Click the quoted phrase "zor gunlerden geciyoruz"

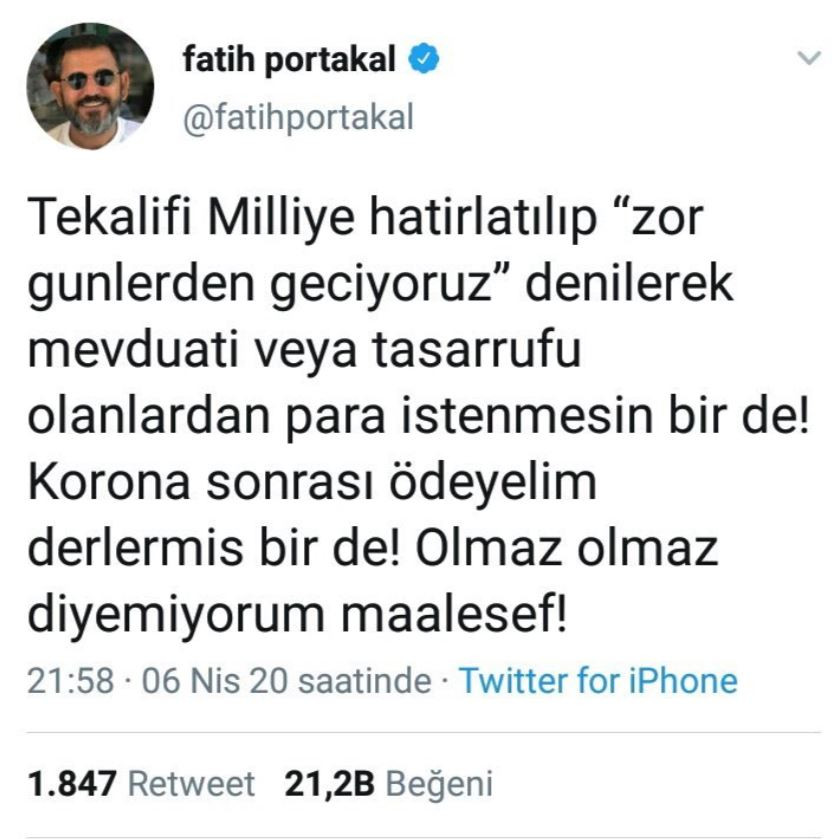pyautogui.click(x=365, y=250)
